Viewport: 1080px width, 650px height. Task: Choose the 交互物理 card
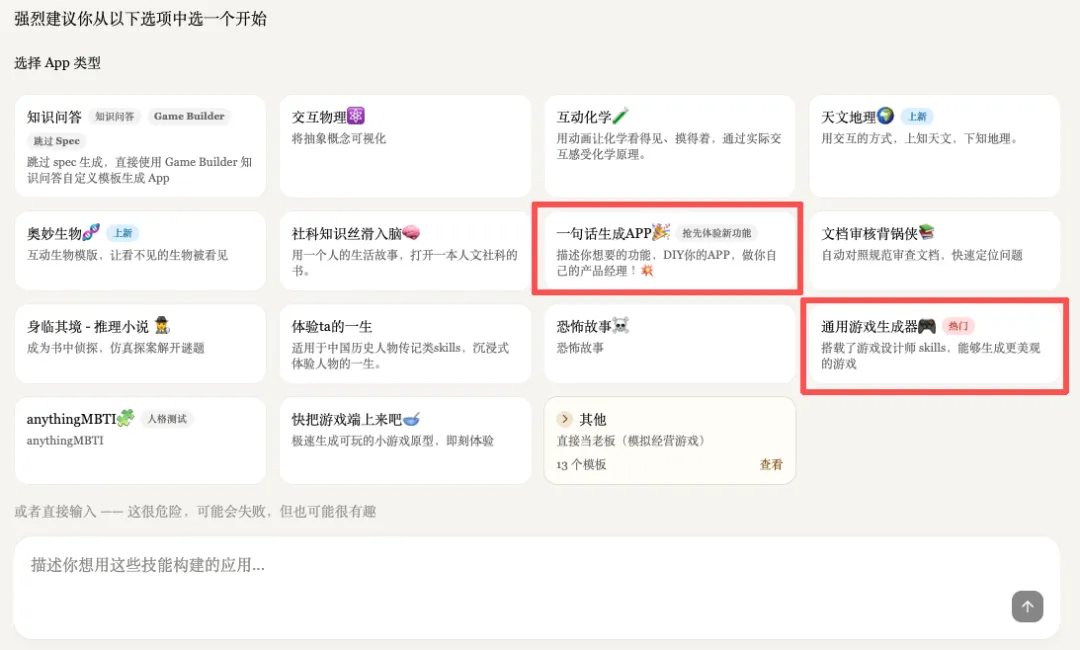(405, 147)
